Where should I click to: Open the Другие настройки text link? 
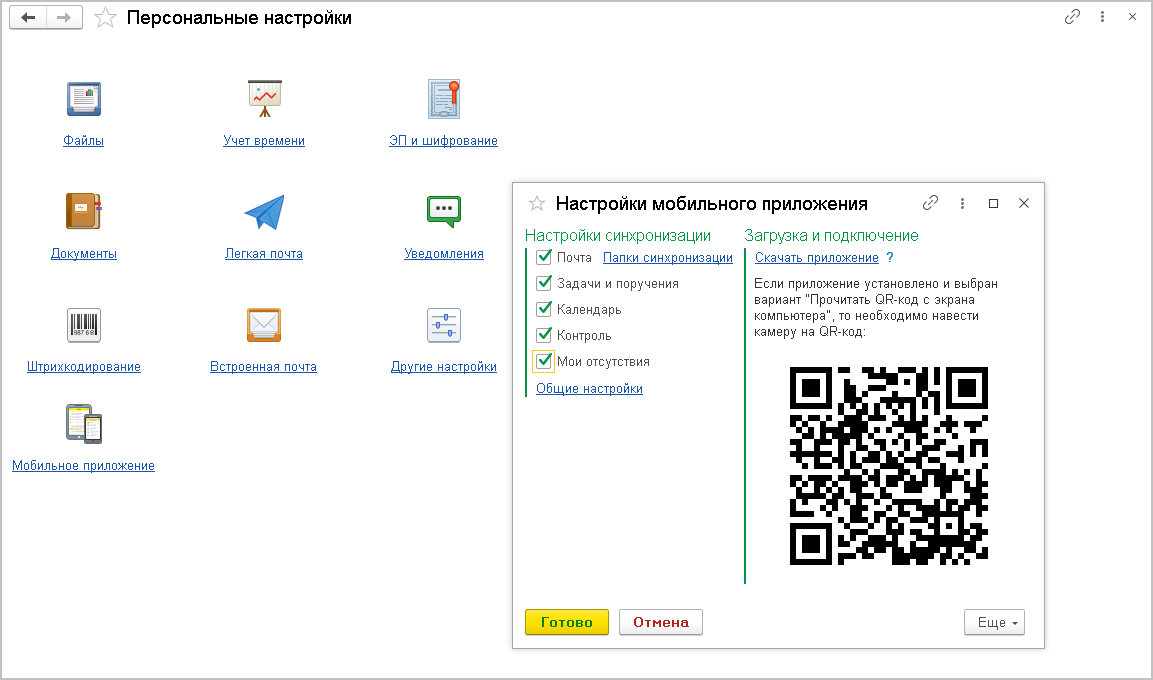coord(444,367)
